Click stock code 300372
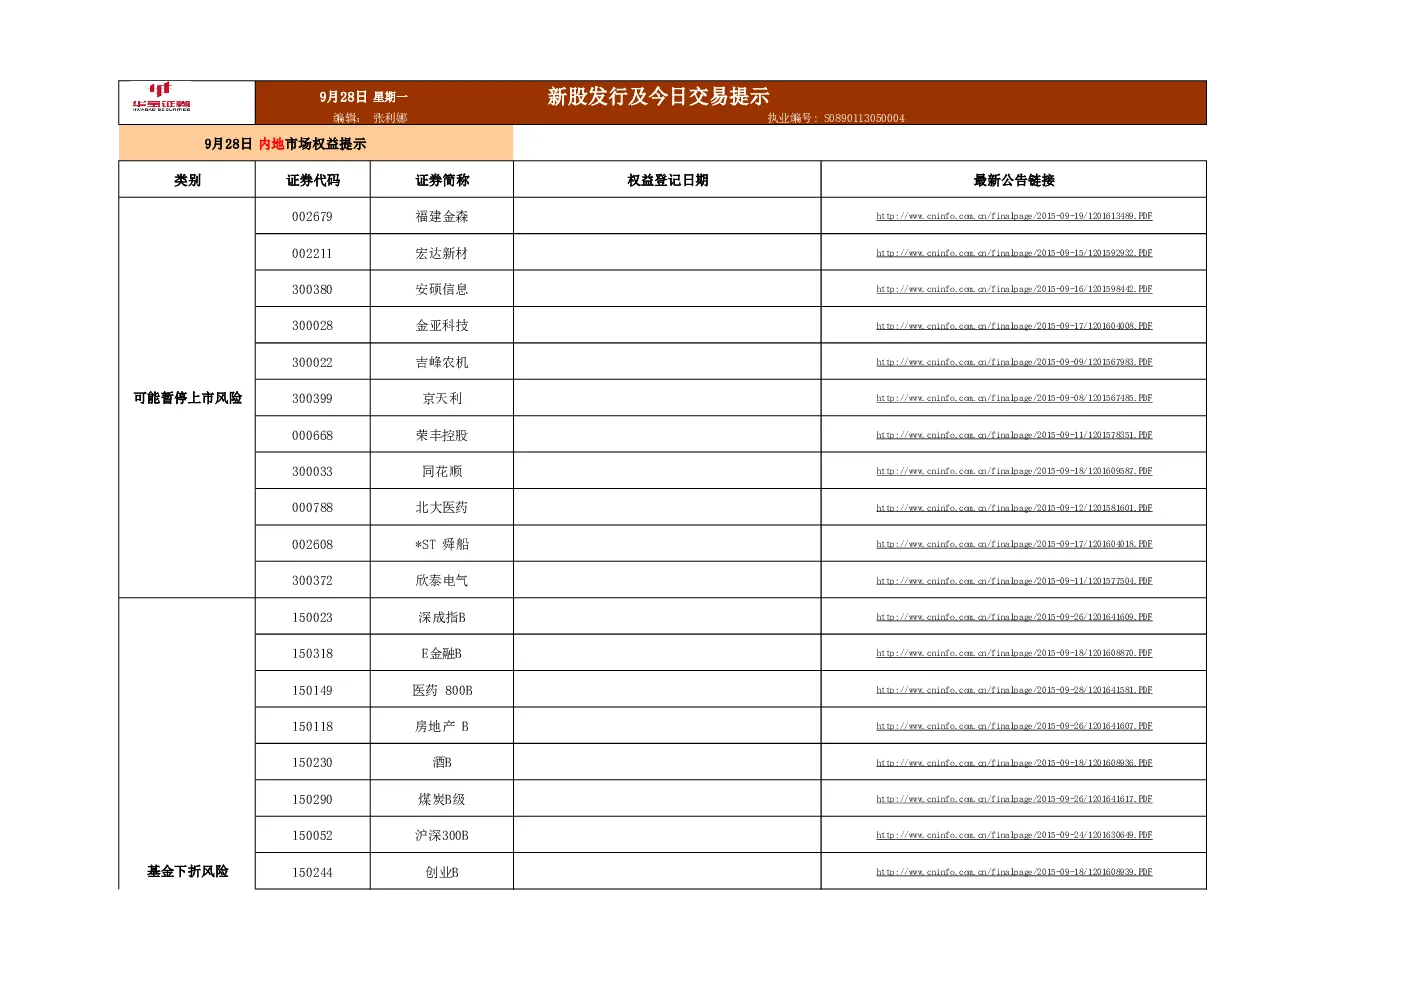Image resolution: width=1403 pixels, height=992 pixels. (312, 581)
